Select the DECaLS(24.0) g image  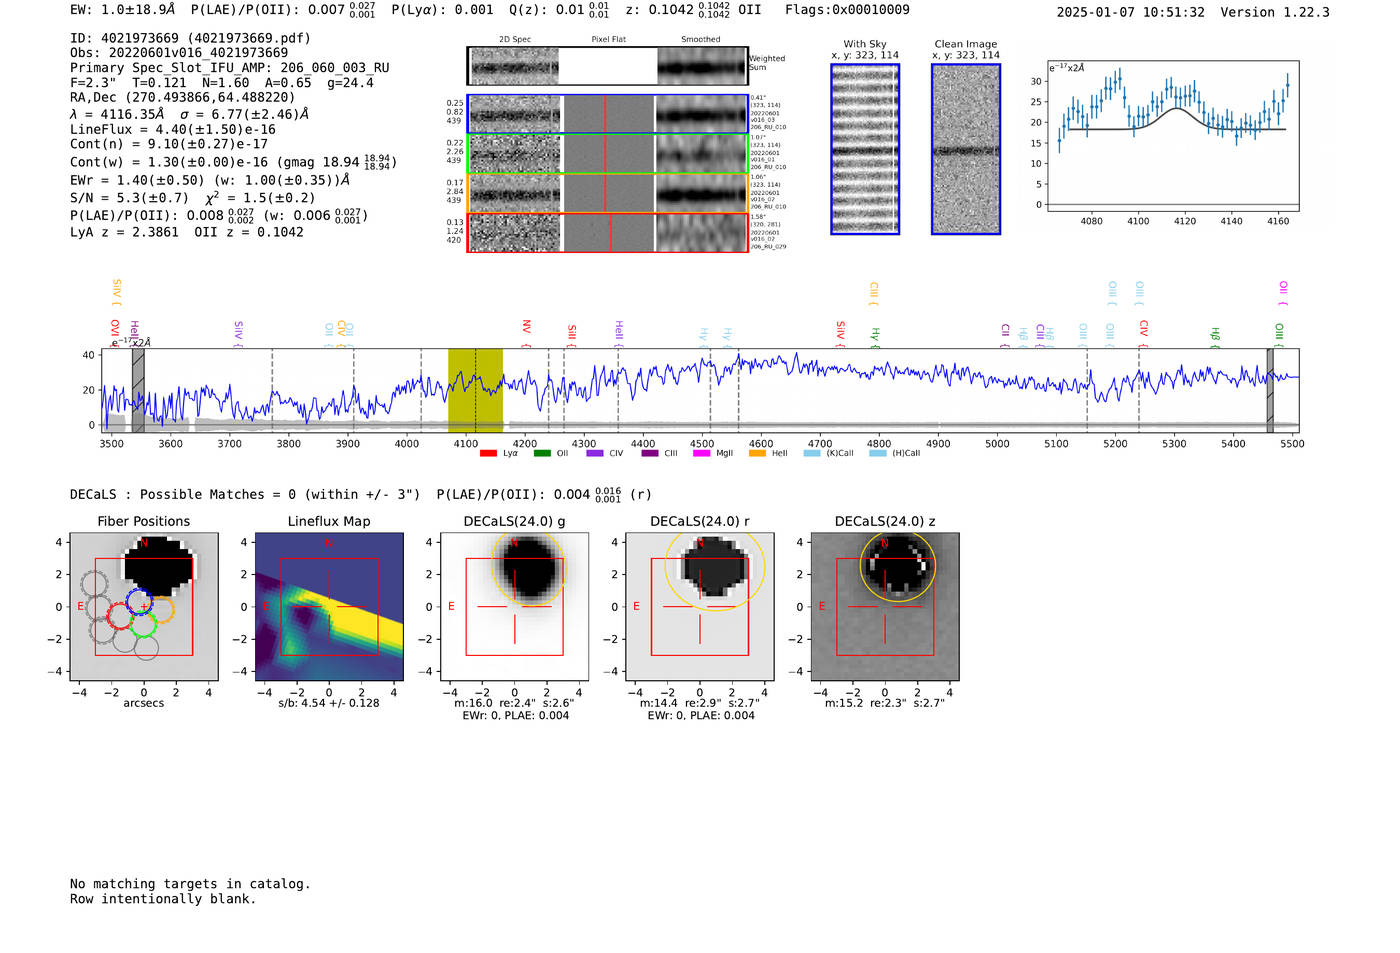[x=515, y=606]
